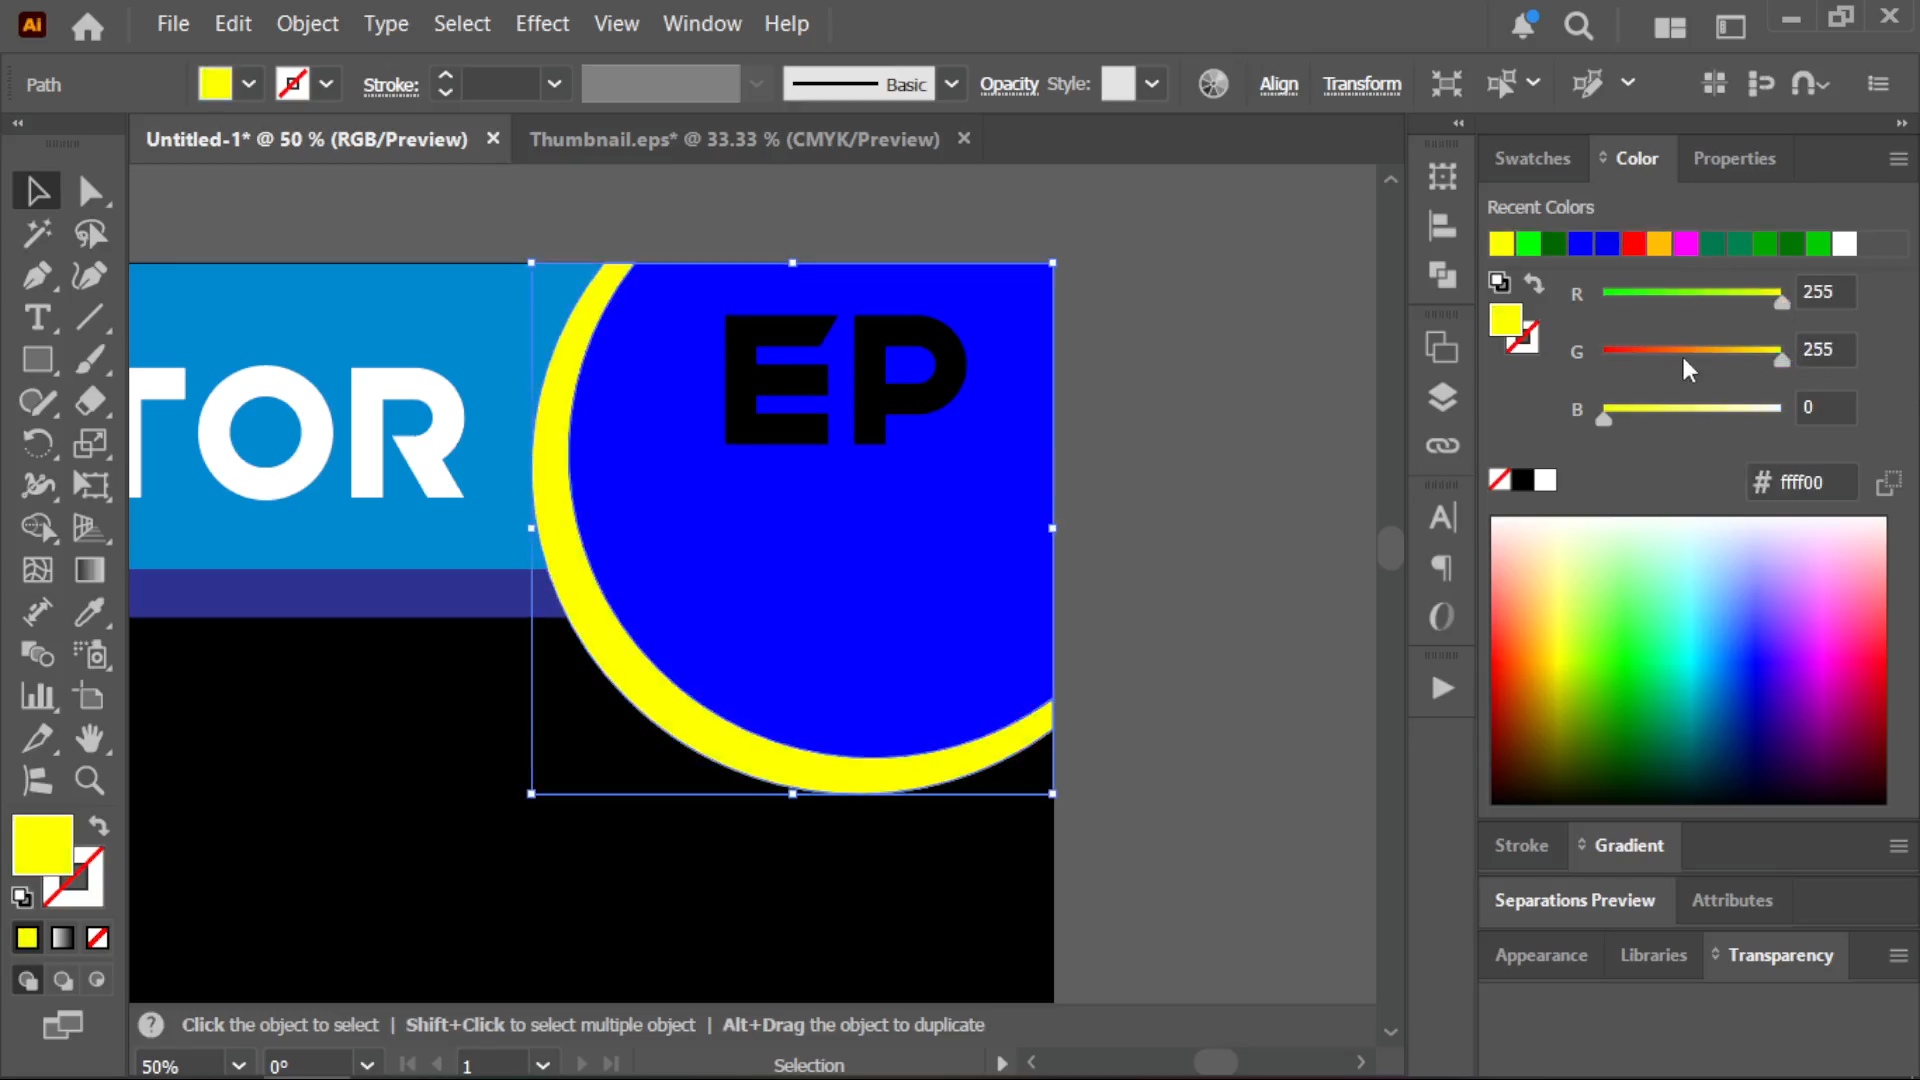Select the Rotate tool
The image size is (1920, 1080).
click(x=37, y=444)
